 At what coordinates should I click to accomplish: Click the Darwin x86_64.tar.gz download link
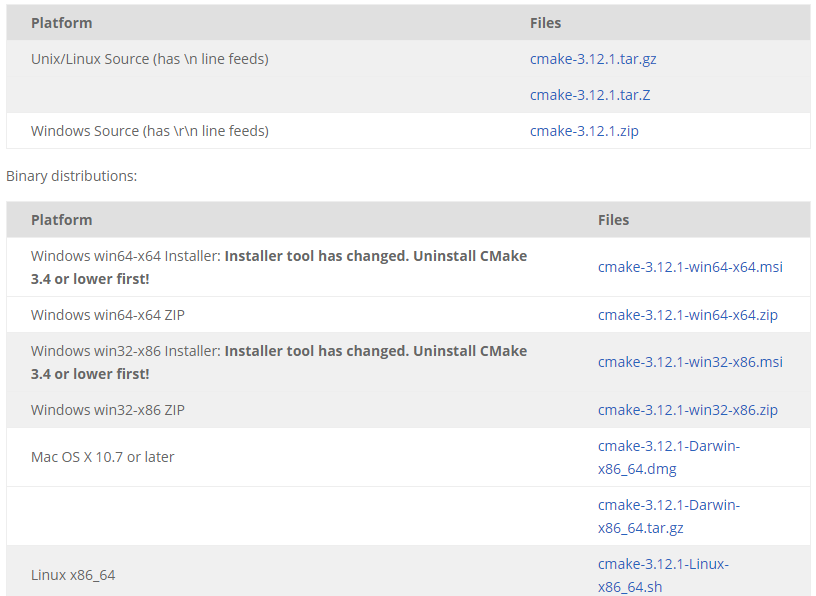pos(668,516)
